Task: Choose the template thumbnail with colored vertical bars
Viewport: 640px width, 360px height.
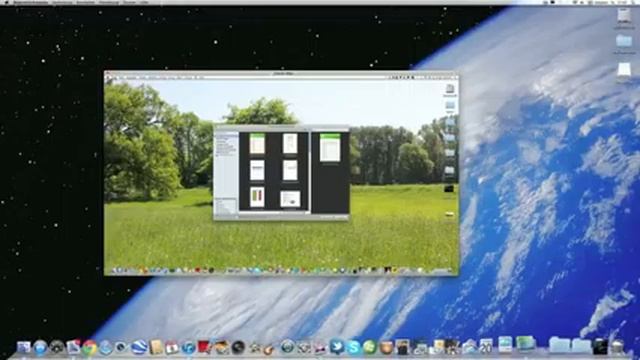Action: pyautogui.click(x=257, y=197)
